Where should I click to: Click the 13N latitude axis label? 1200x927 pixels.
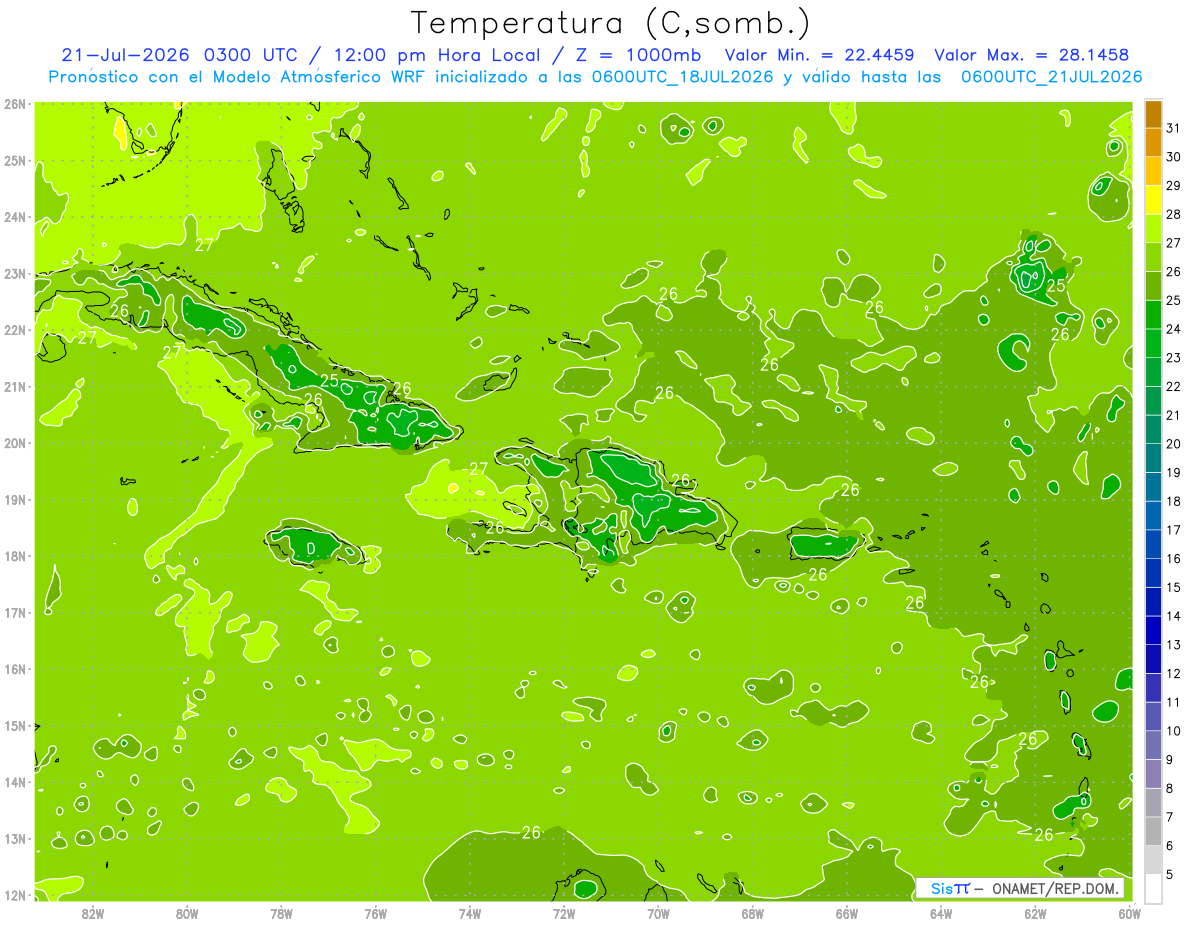click(15, 839)
